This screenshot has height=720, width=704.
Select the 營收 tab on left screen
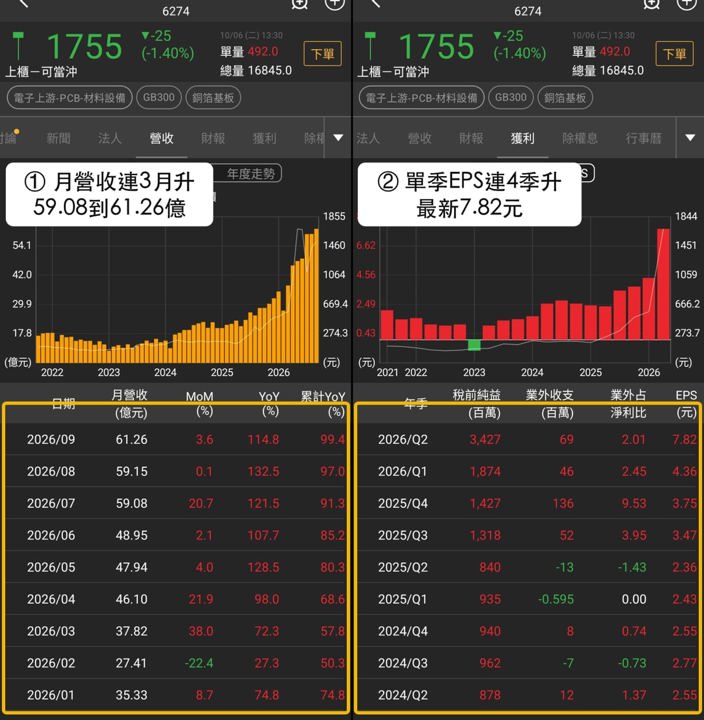point(161,138)
